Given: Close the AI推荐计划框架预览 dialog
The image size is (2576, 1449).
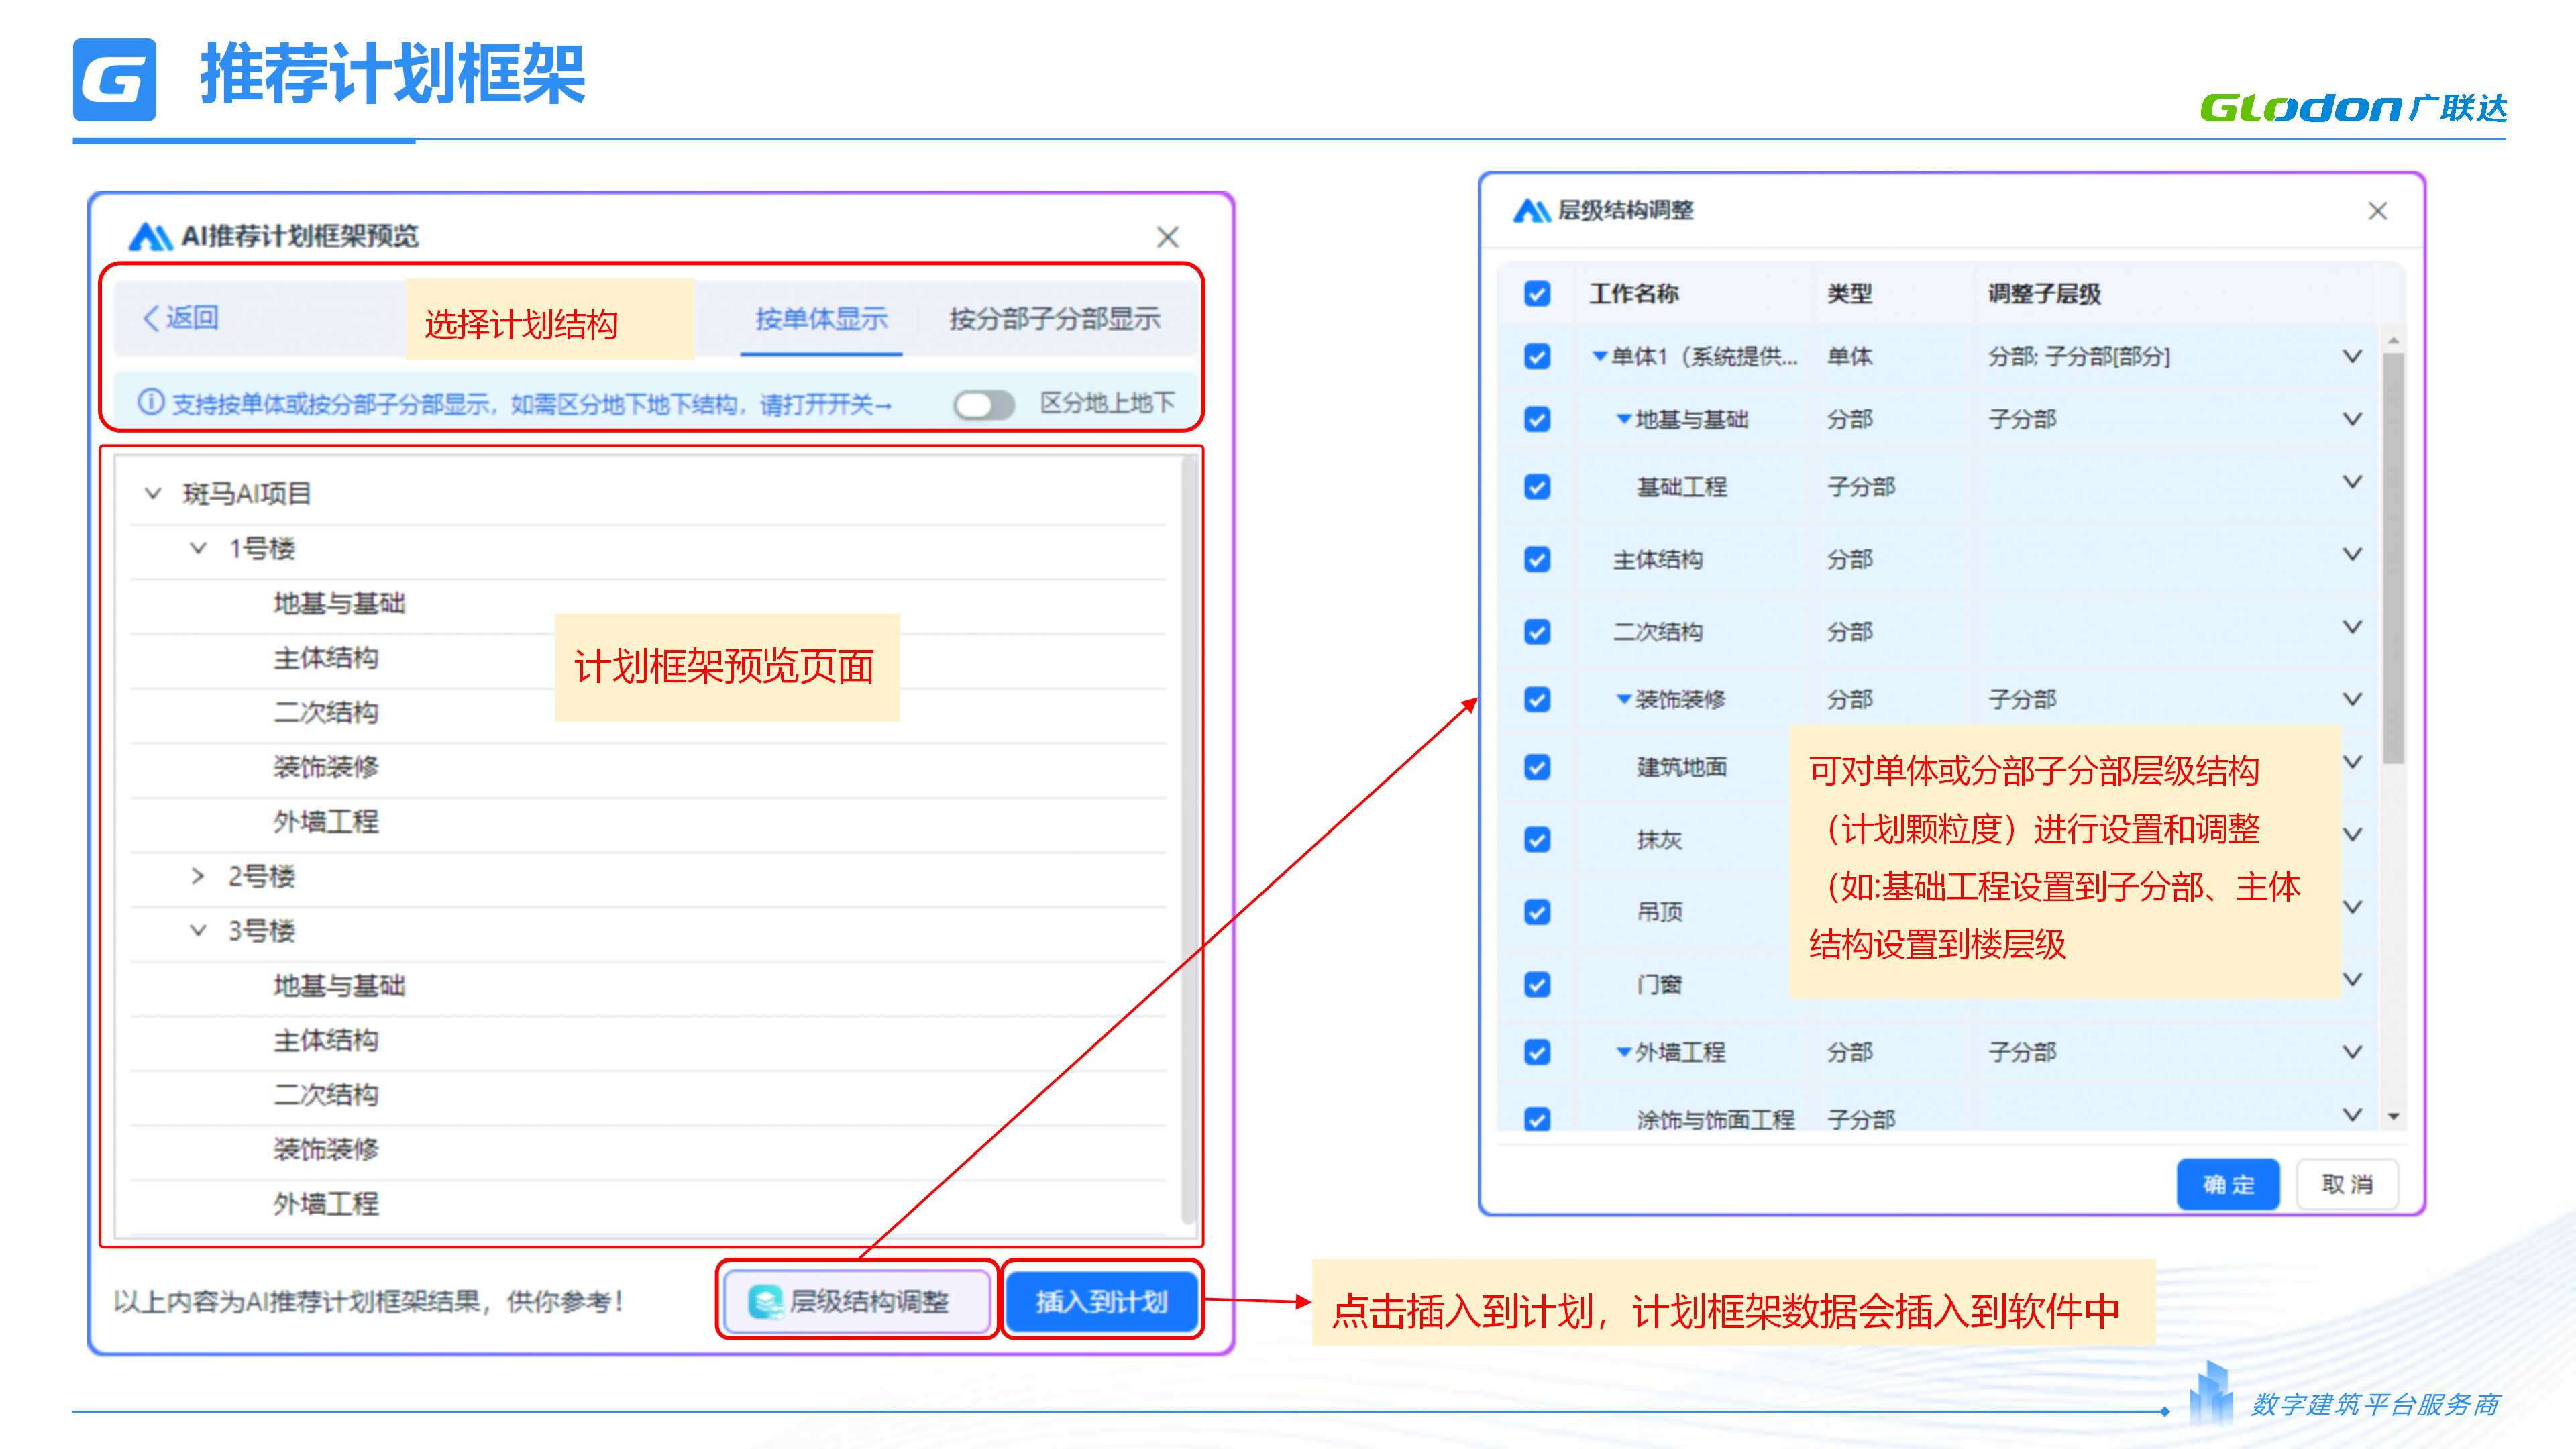Looking at the screenshot, I should pyautogui.click(x=1167, y=237).
